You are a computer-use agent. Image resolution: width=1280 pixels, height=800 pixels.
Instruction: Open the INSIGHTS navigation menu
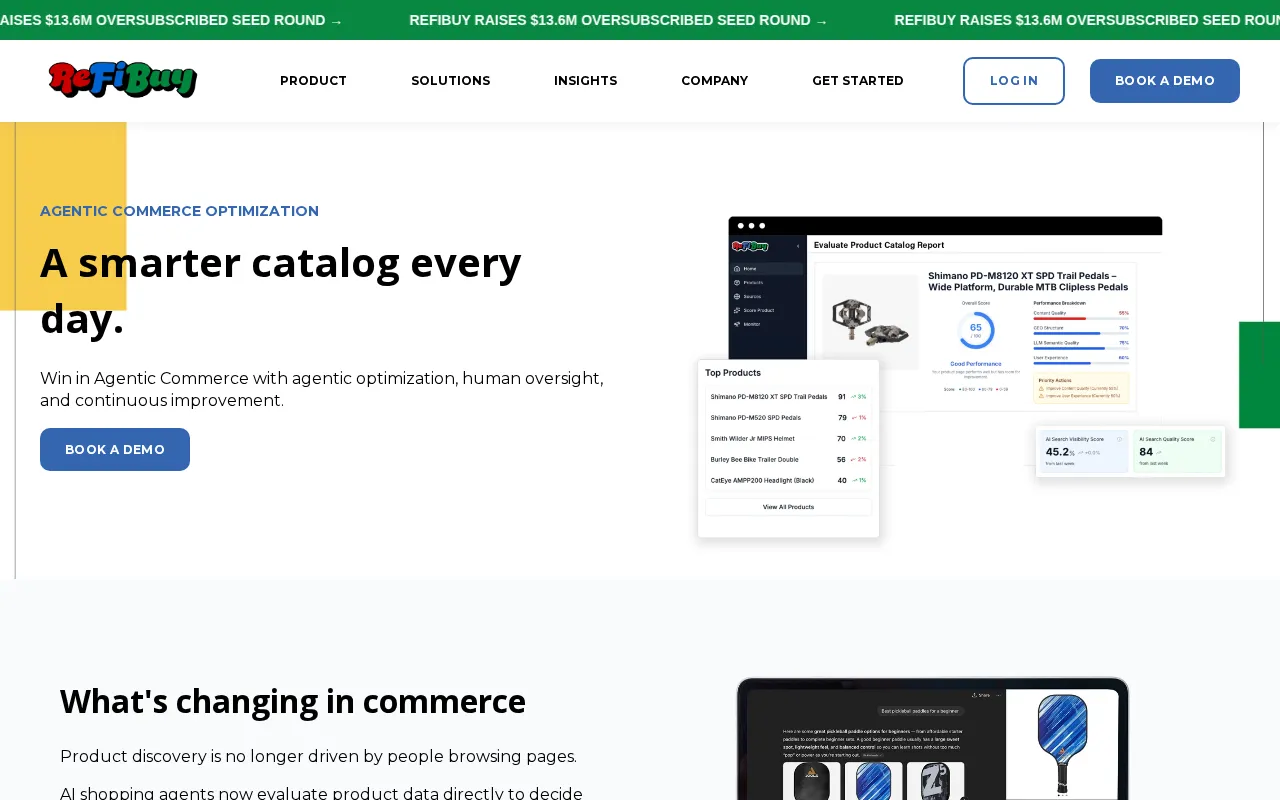[586, 81]
